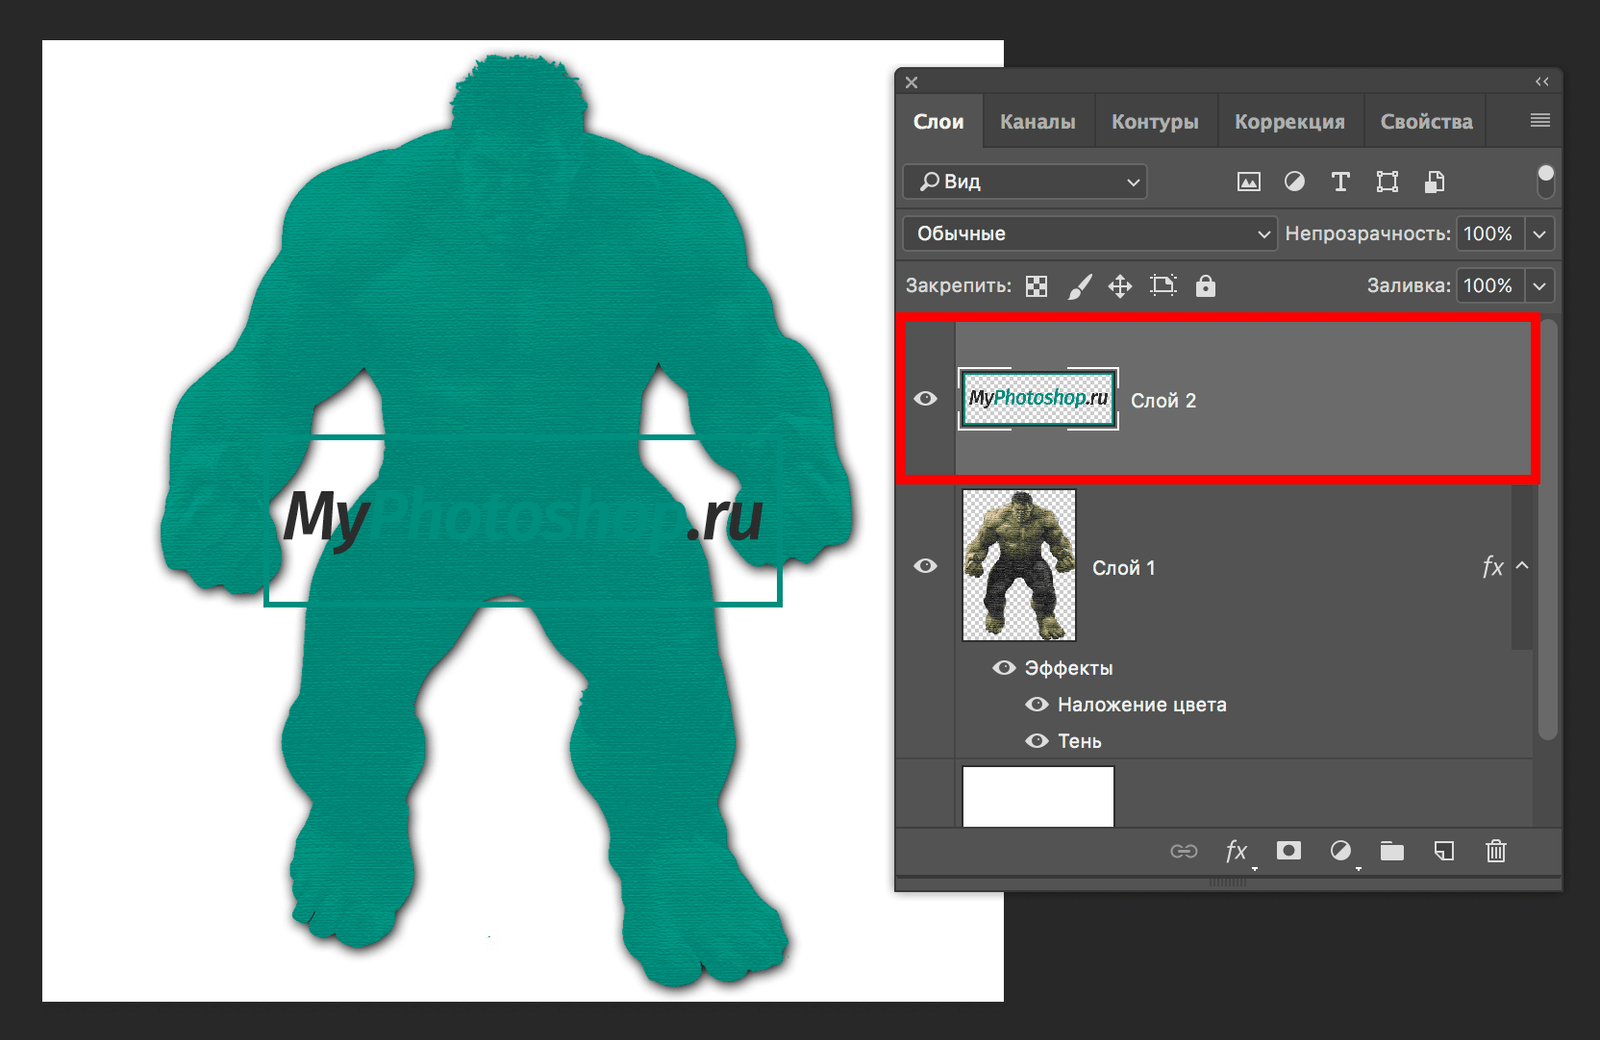The image size is (1600, 1040).
Task: Click the lock all pixels icon
Action: [x=1206, y=286]
